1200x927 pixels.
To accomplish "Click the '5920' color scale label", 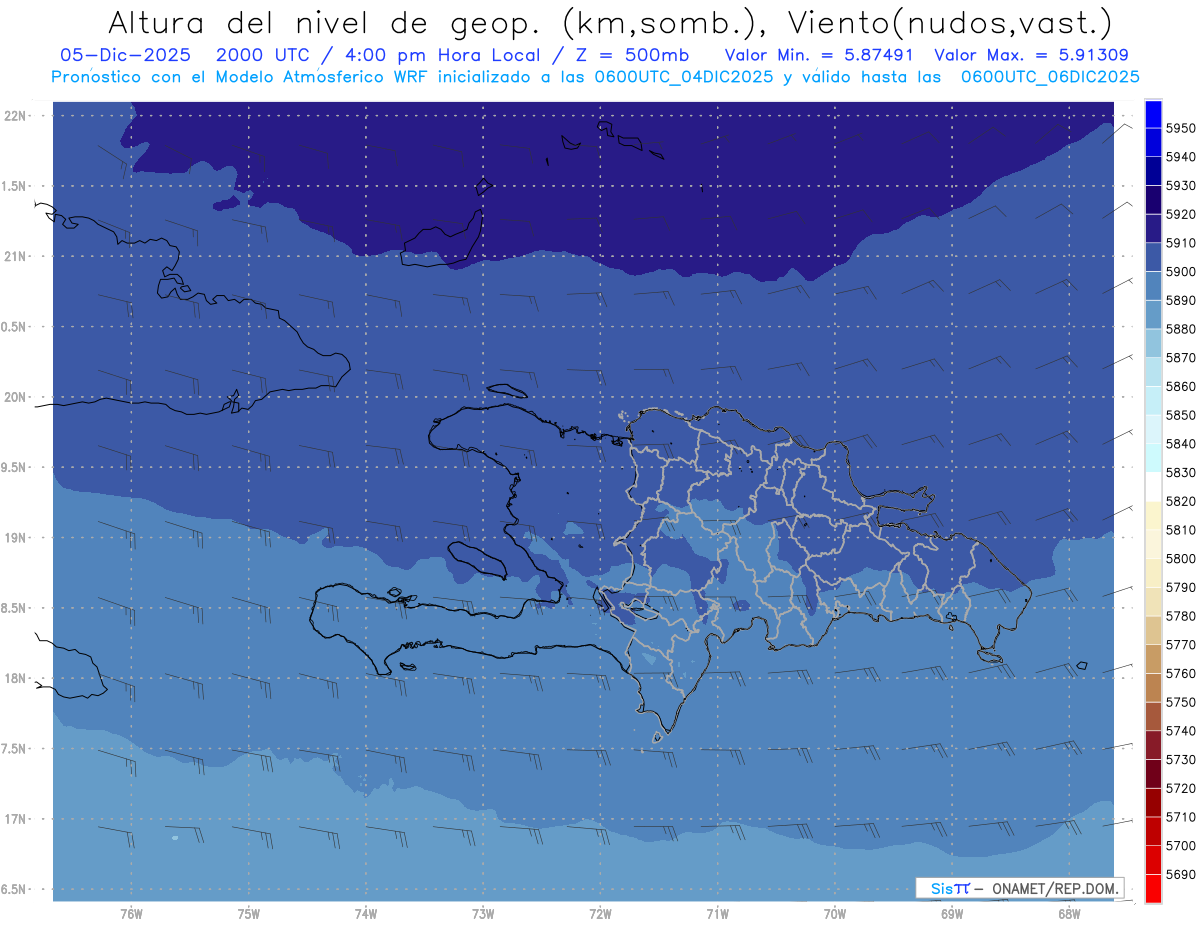I will click(x=1181, y=214).
